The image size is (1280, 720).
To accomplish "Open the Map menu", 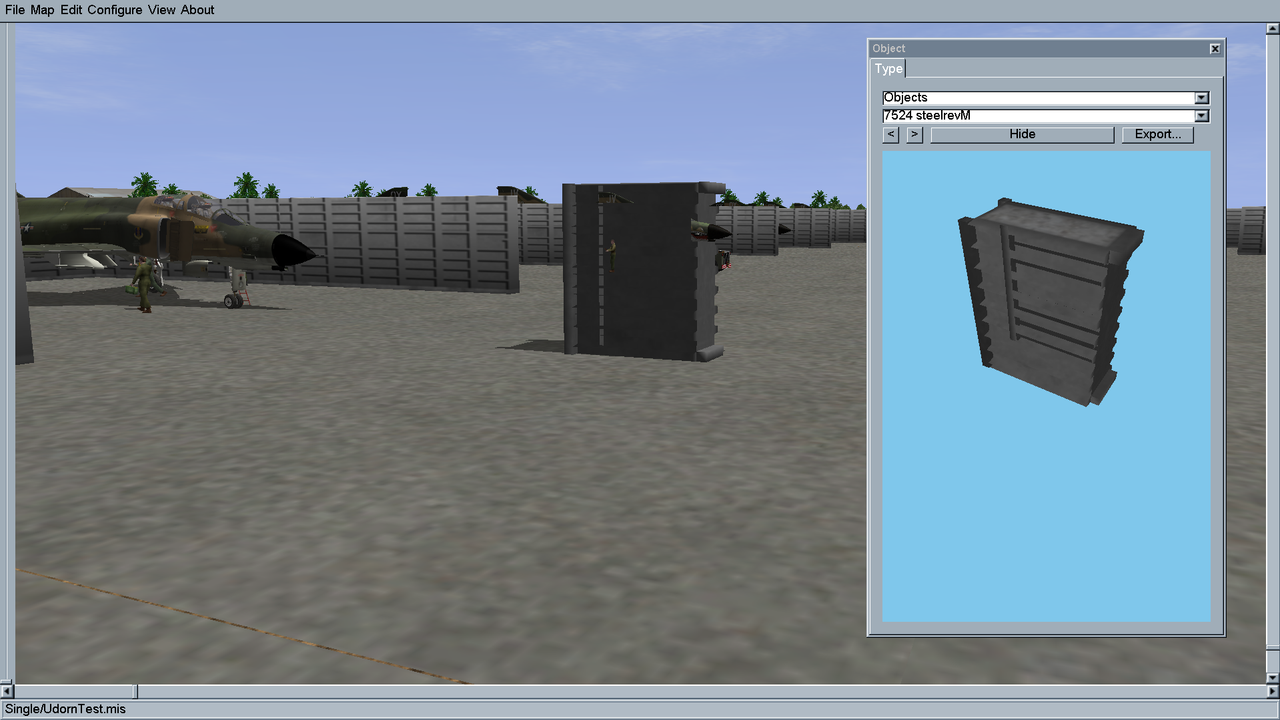I will tap(42, 10).
